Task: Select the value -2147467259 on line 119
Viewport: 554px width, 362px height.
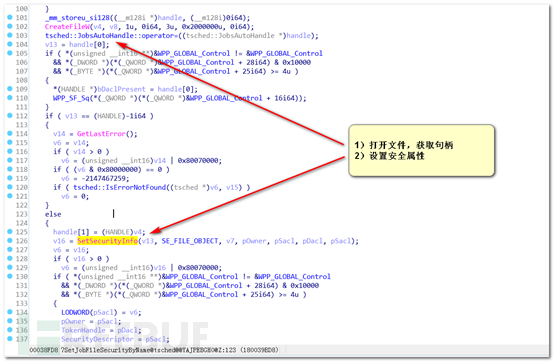Action: click(105, 178)
